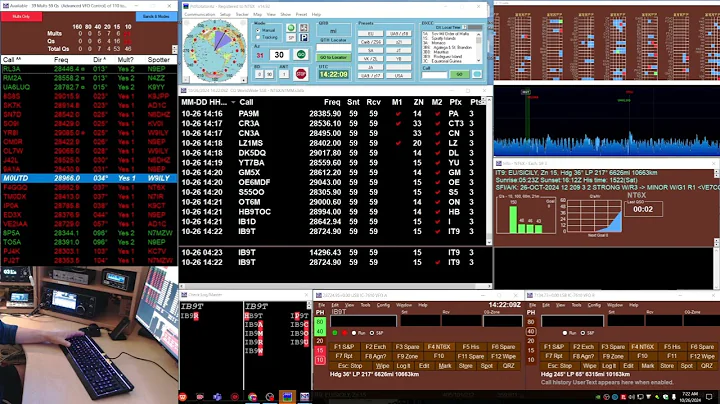Viewport: 720px width, 404px height.
Task: Click the light blue button beside Call GO
Action: click(478, 74)
